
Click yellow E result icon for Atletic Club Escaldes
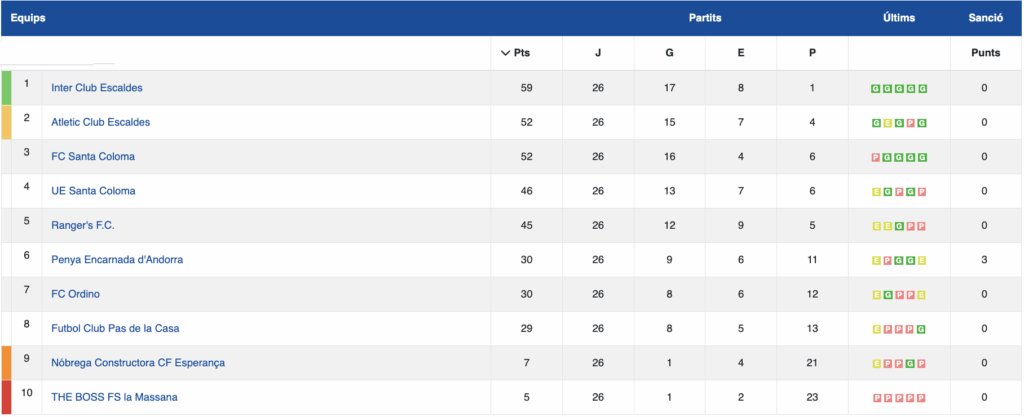(888, 123)
